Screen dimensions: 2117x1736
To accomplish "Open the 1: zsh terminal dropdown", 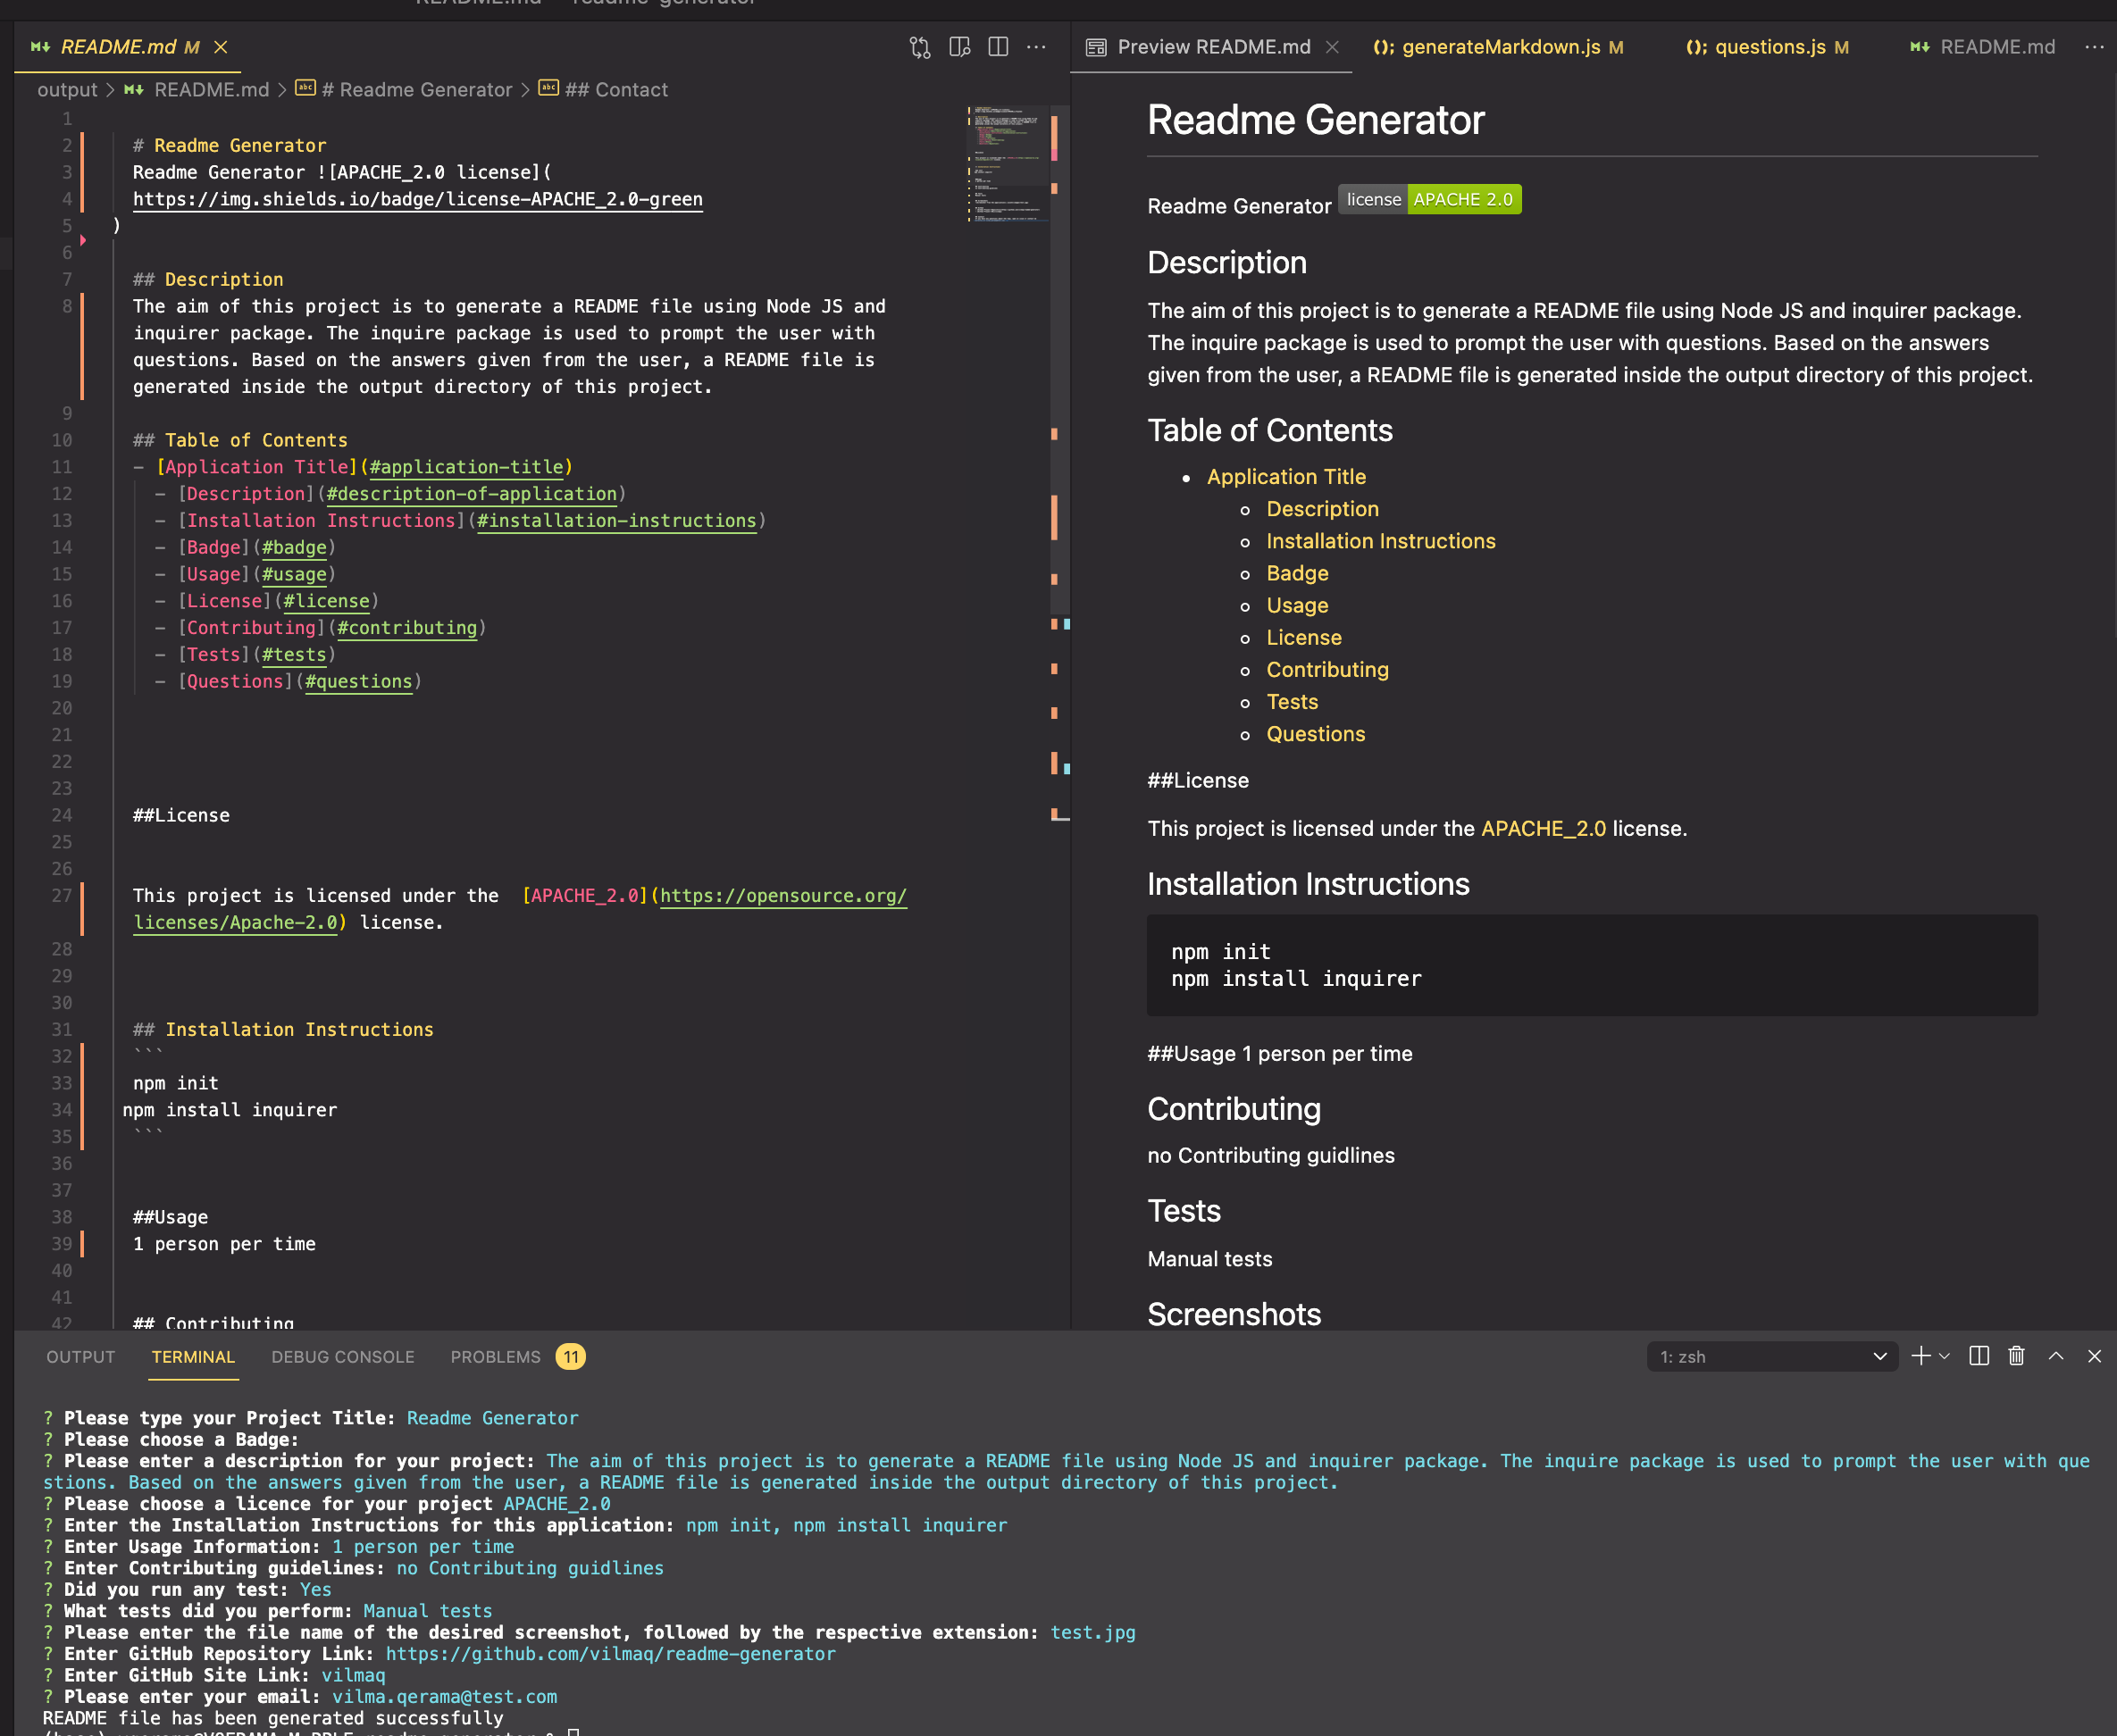I will [1771, 1357].
